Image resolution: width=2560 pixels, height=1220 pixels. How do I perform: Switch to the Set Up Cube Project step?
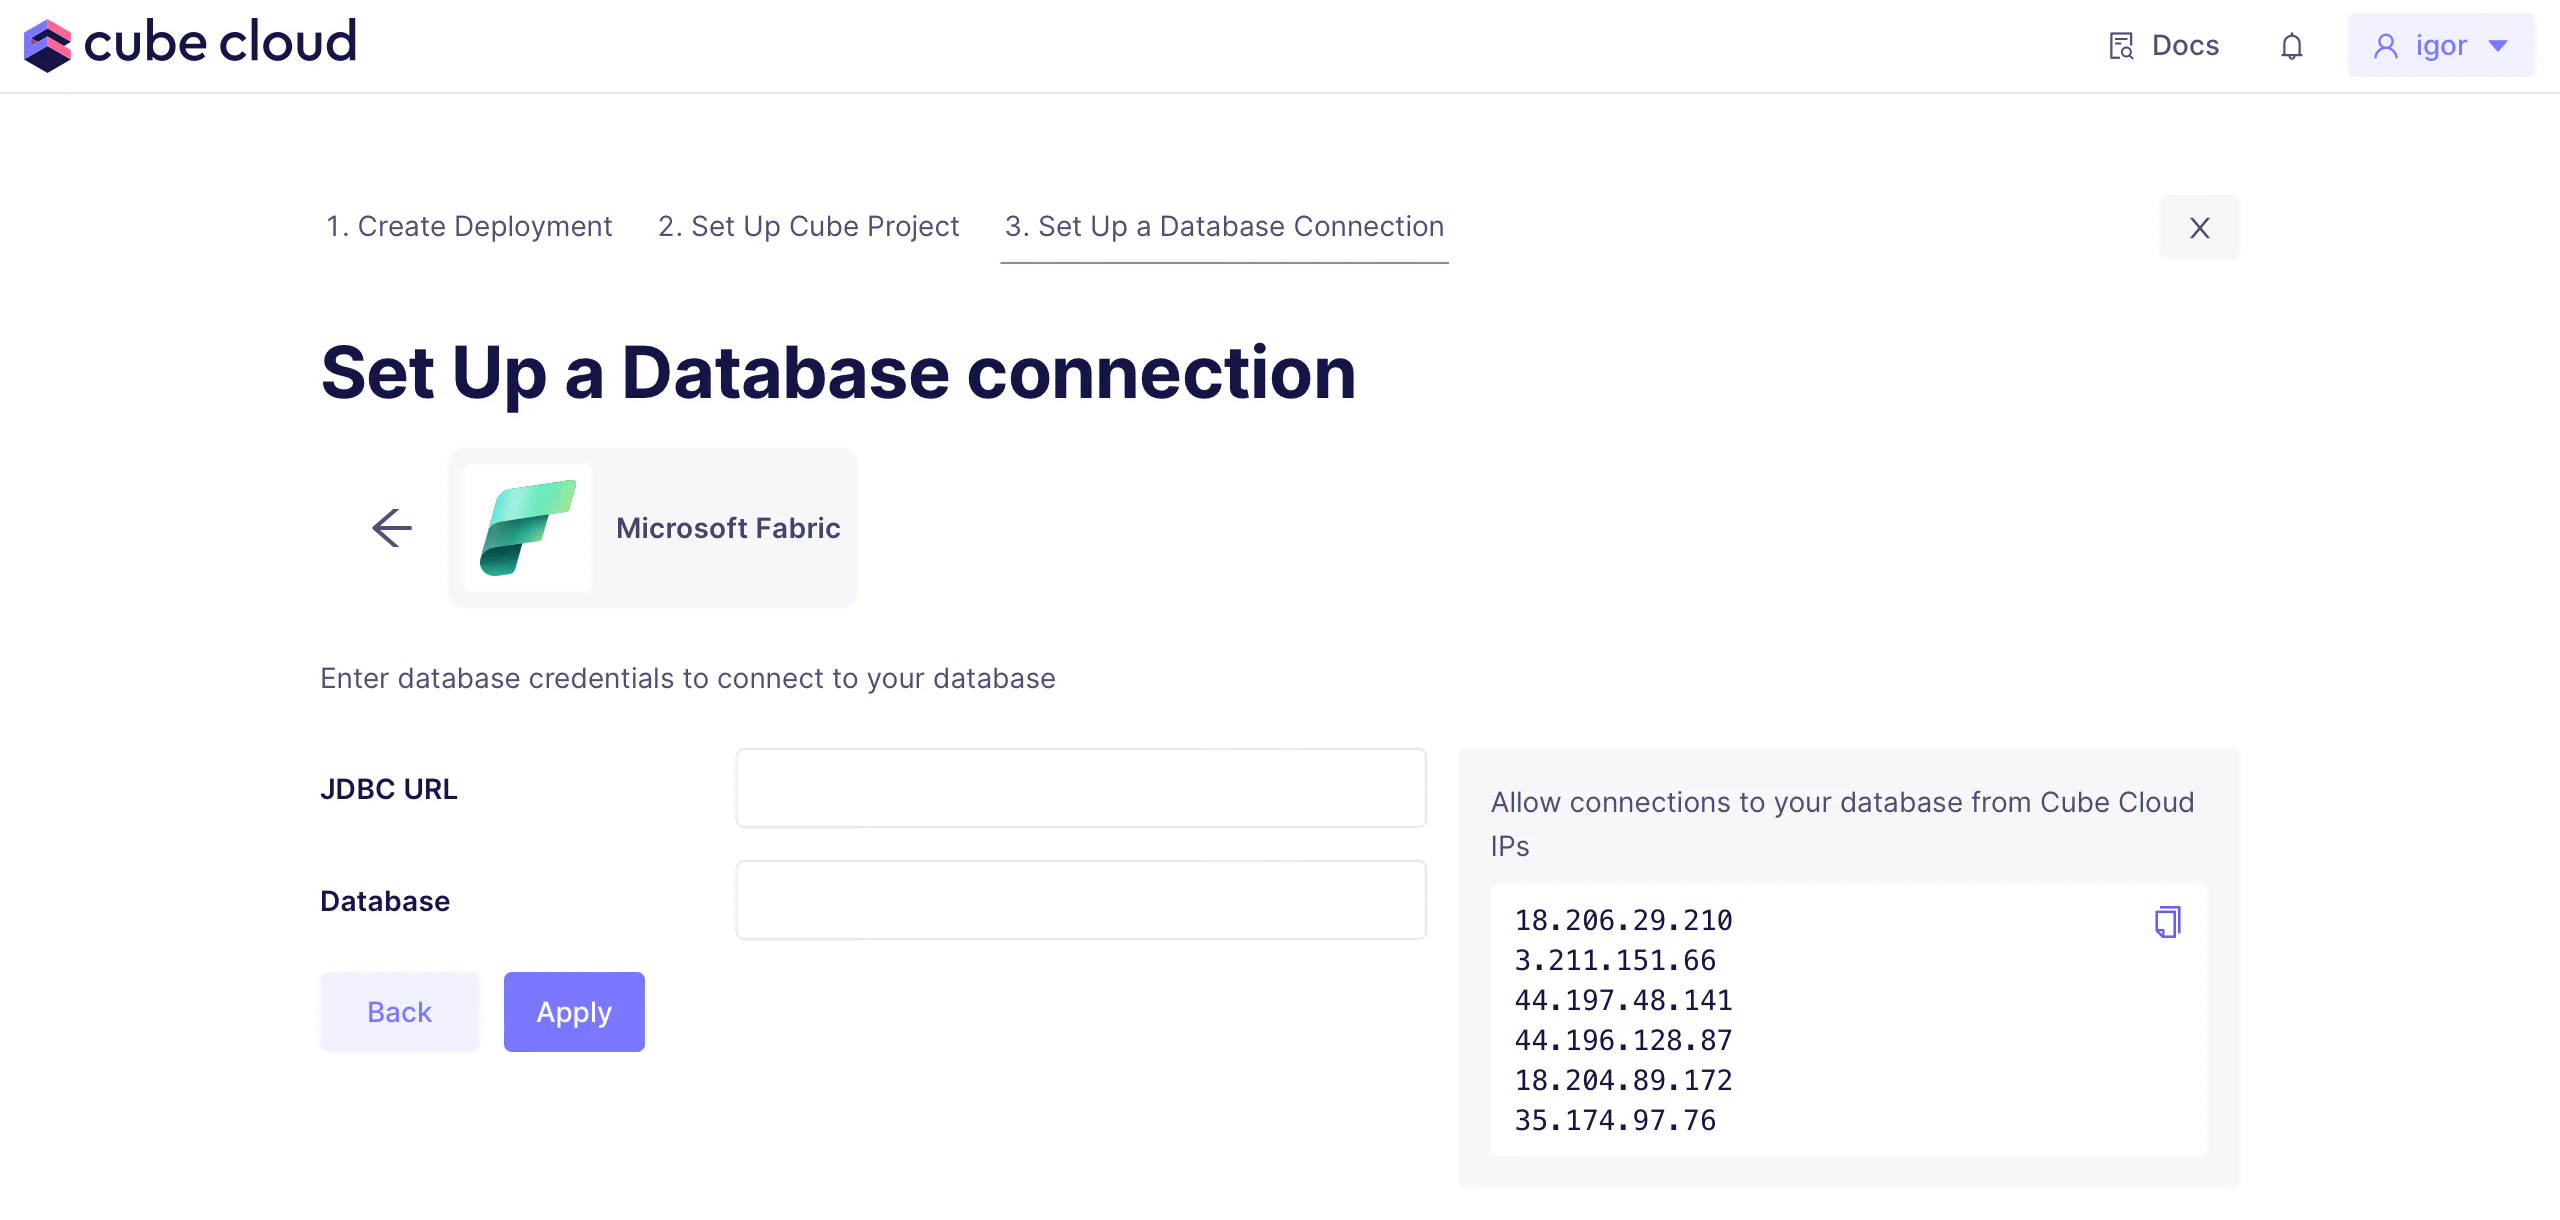point(808,227)
